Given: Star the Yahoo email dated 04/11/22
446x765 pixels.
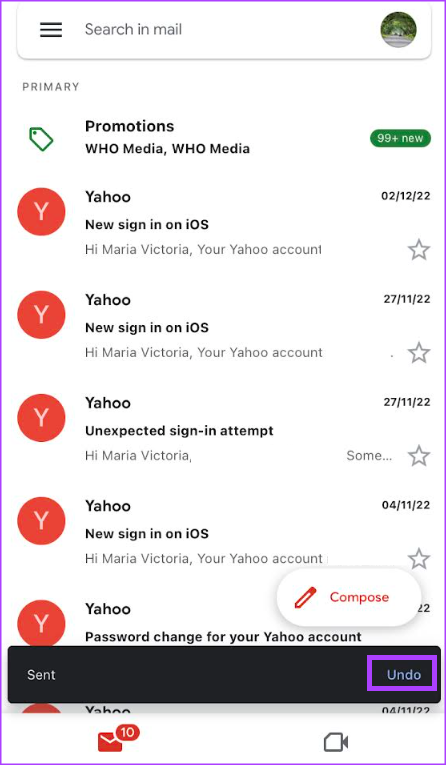Looking at the screenshot, I should point(419,559).
